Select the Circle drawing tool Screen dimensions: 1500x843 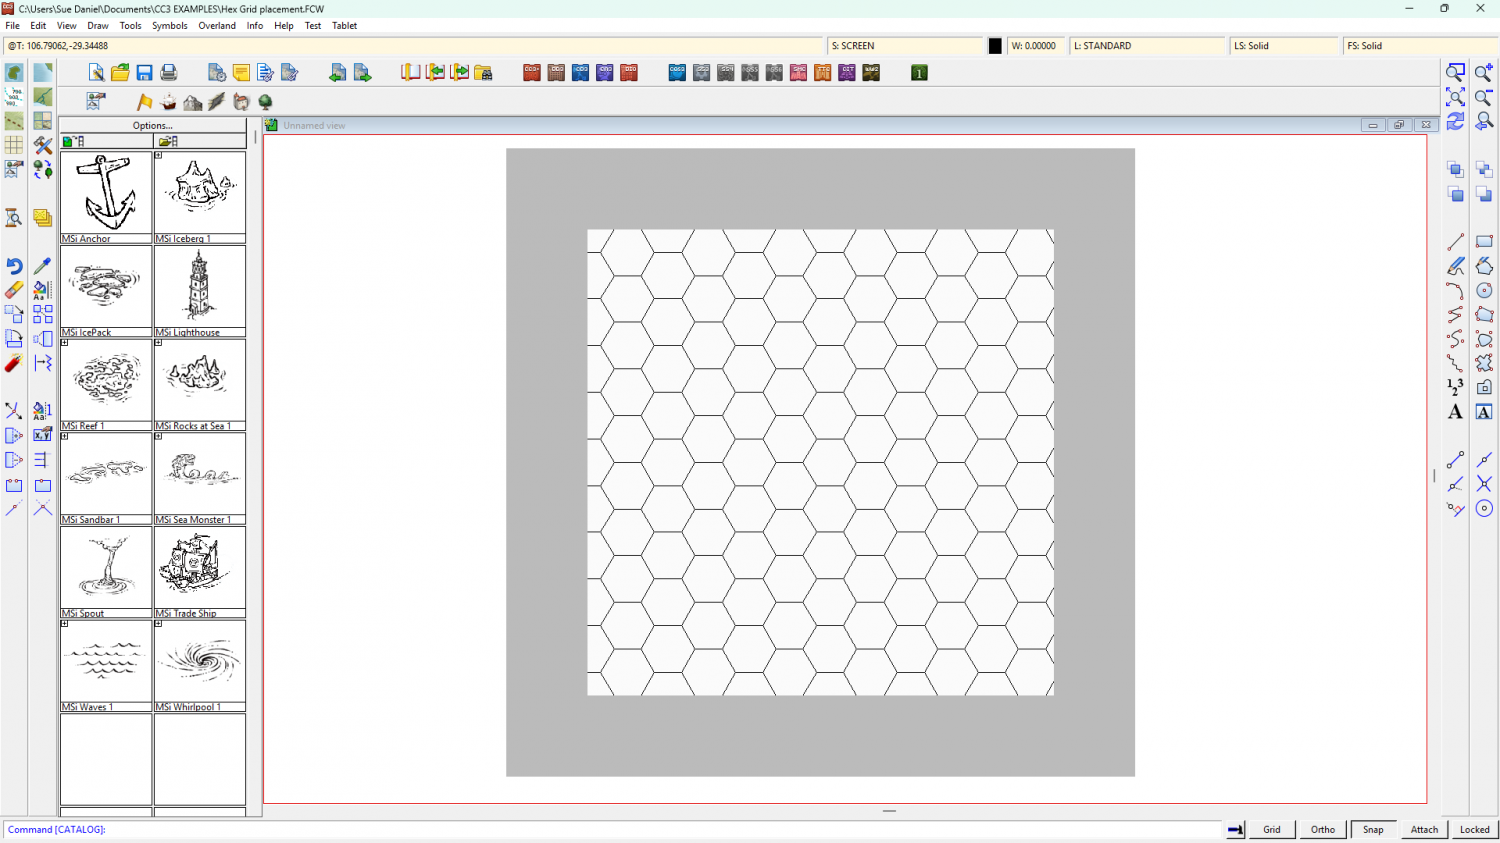coord(1484,290)
